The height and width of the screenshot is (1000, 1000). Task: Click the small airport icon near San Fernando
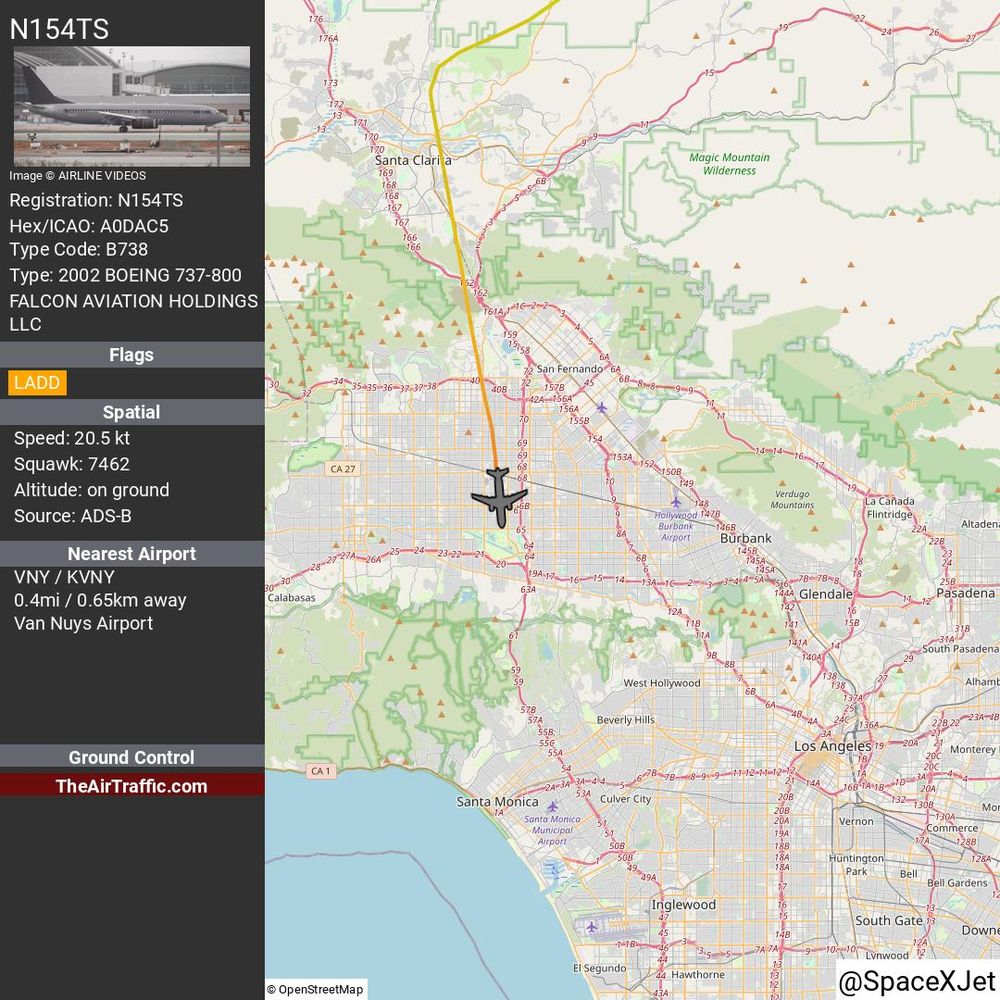coord(601,407)
